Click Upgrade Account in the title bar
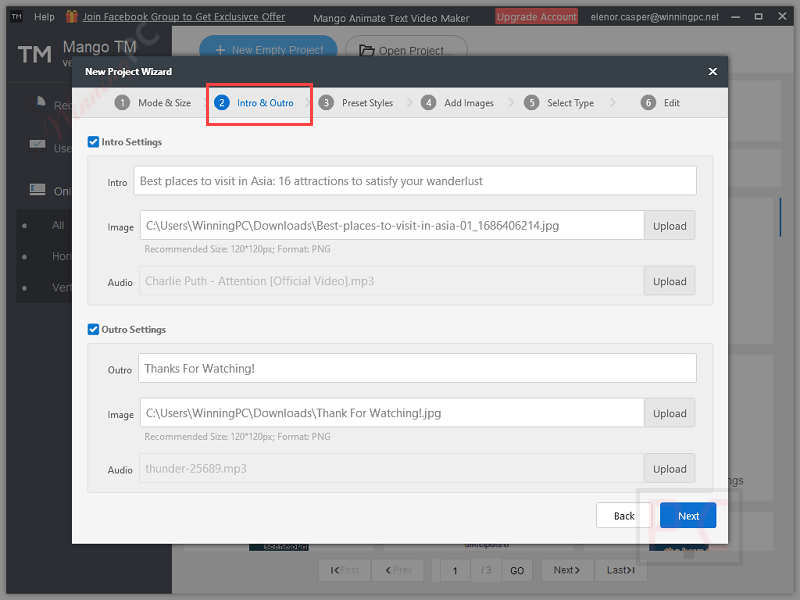 coord(536,17)
